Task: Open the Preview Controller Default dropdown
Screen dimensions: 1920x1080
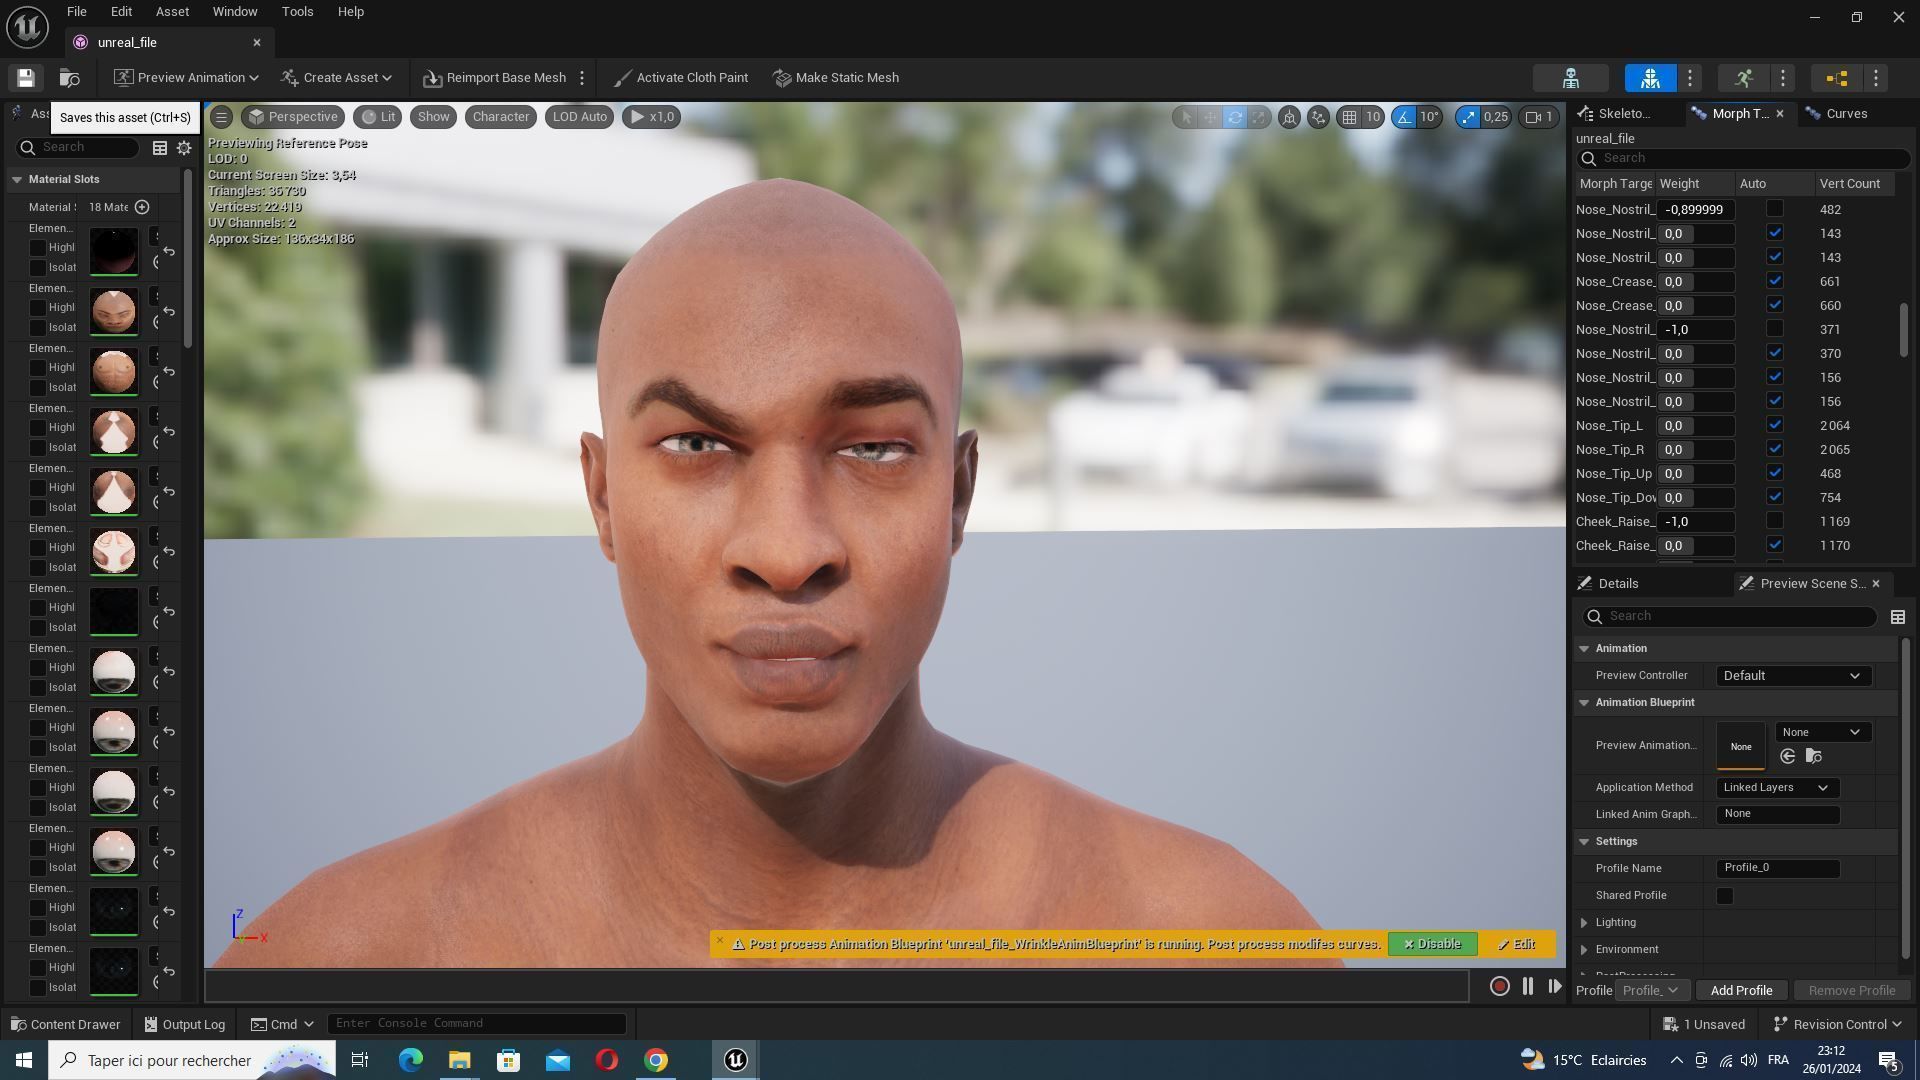Action: click(1792, 676)
